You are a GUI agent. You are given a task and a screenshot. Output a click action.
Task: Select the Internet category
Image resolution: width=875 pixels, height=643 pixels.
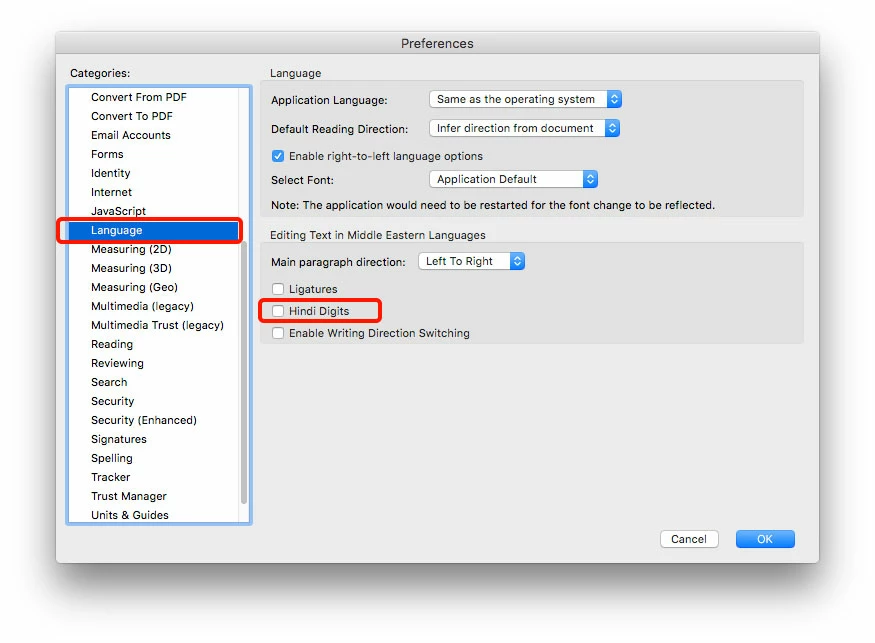153,192
